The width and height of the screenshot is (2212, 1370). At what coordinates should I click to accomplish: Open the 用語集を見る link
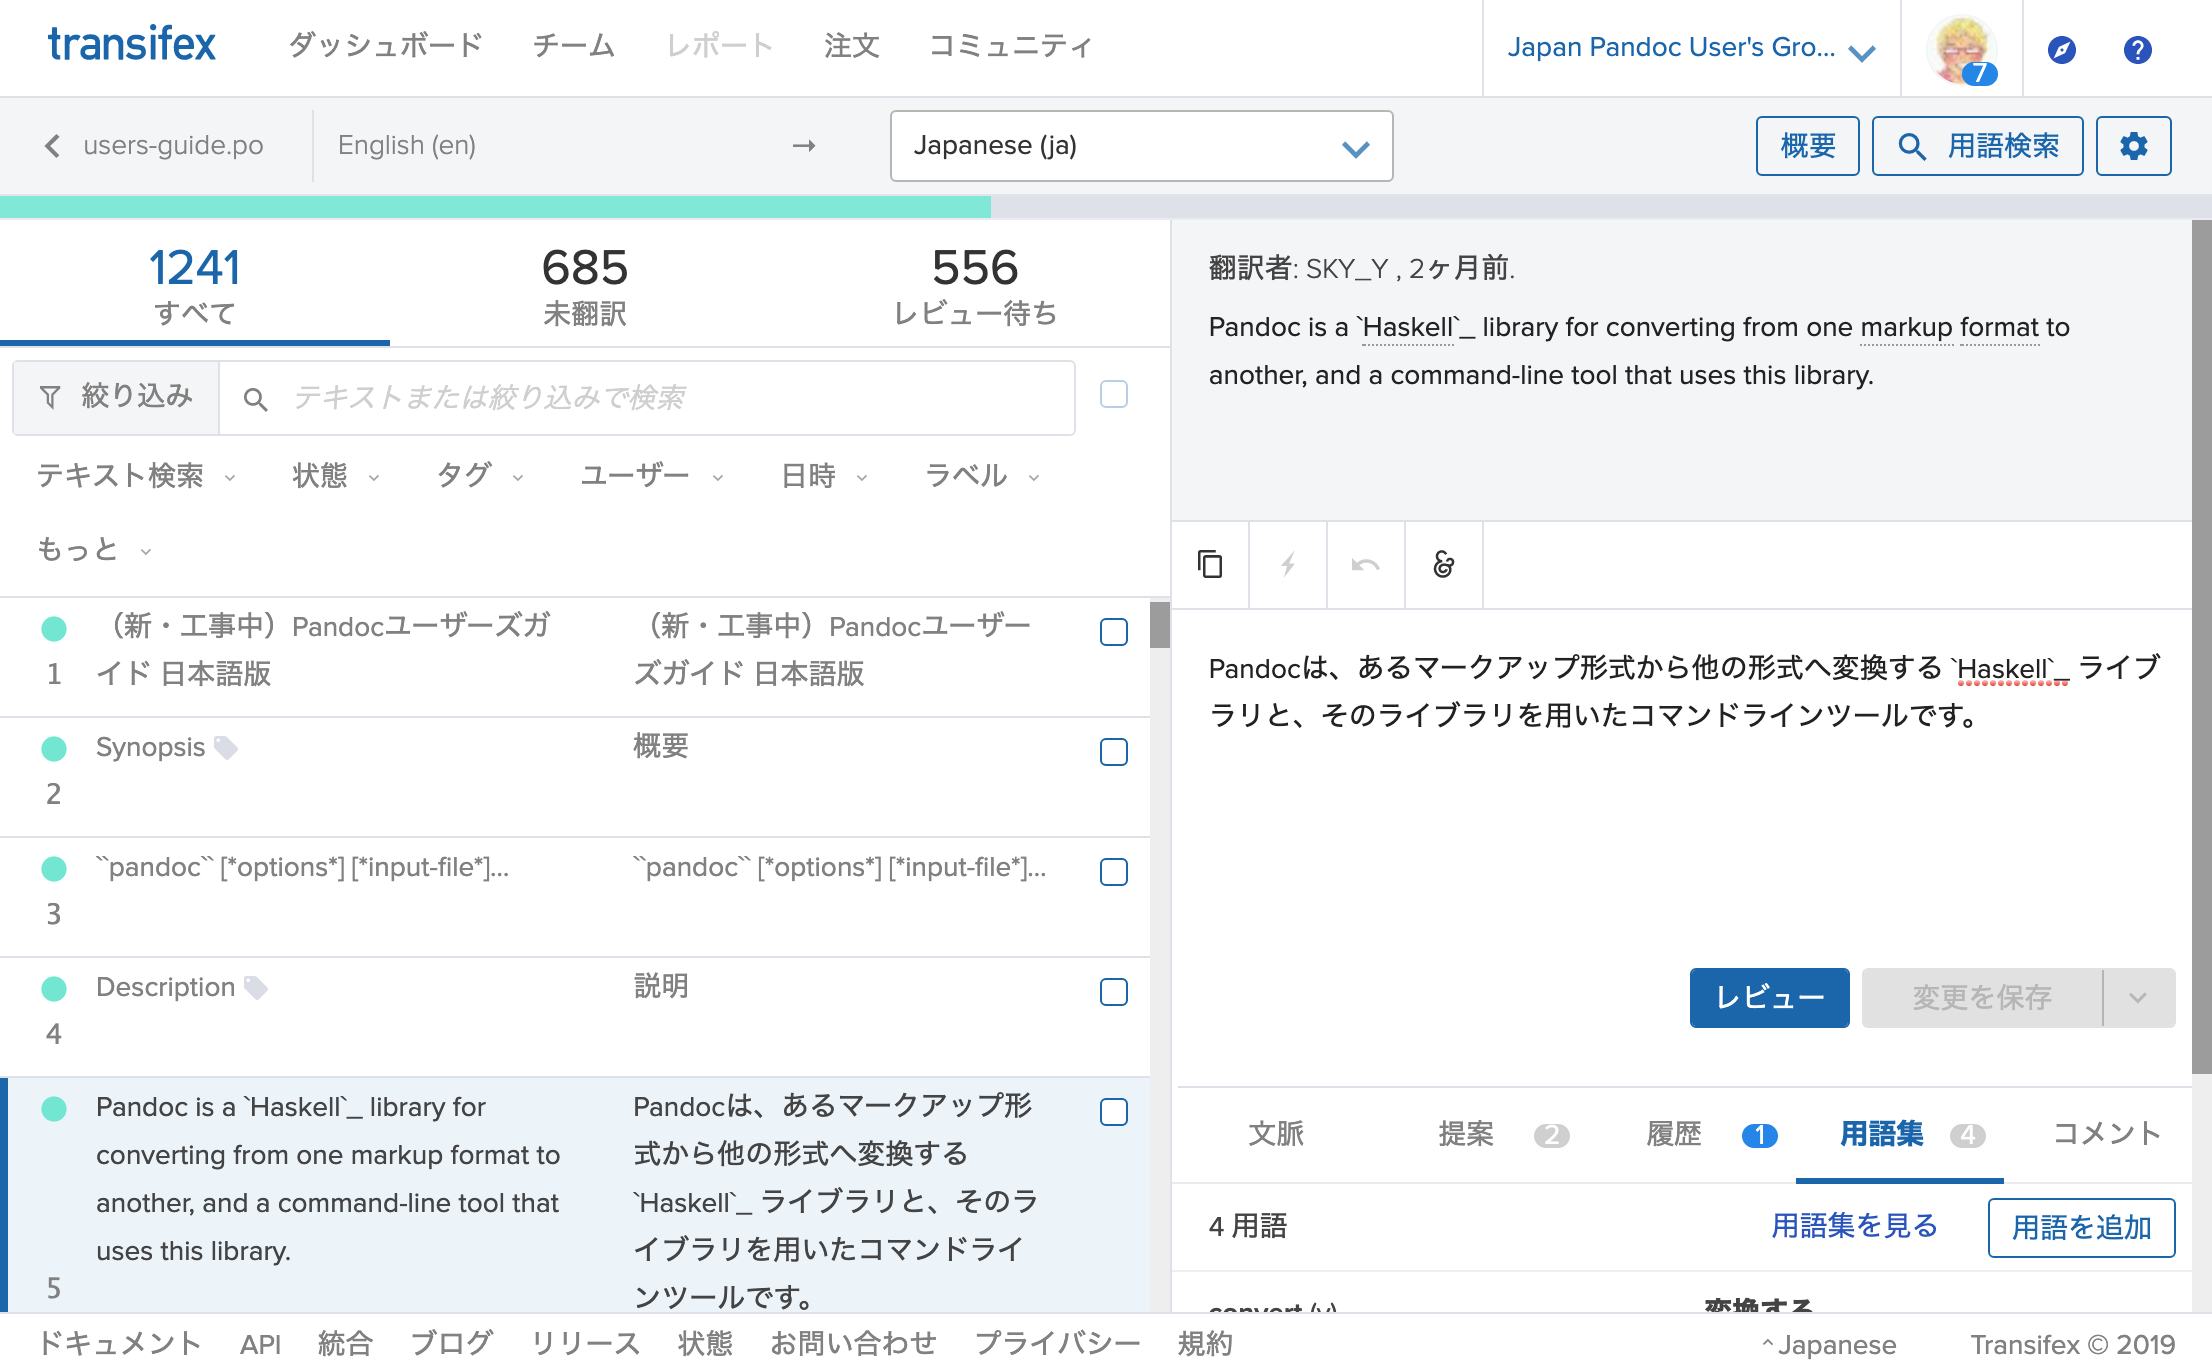click(x=1855, y=1227)
